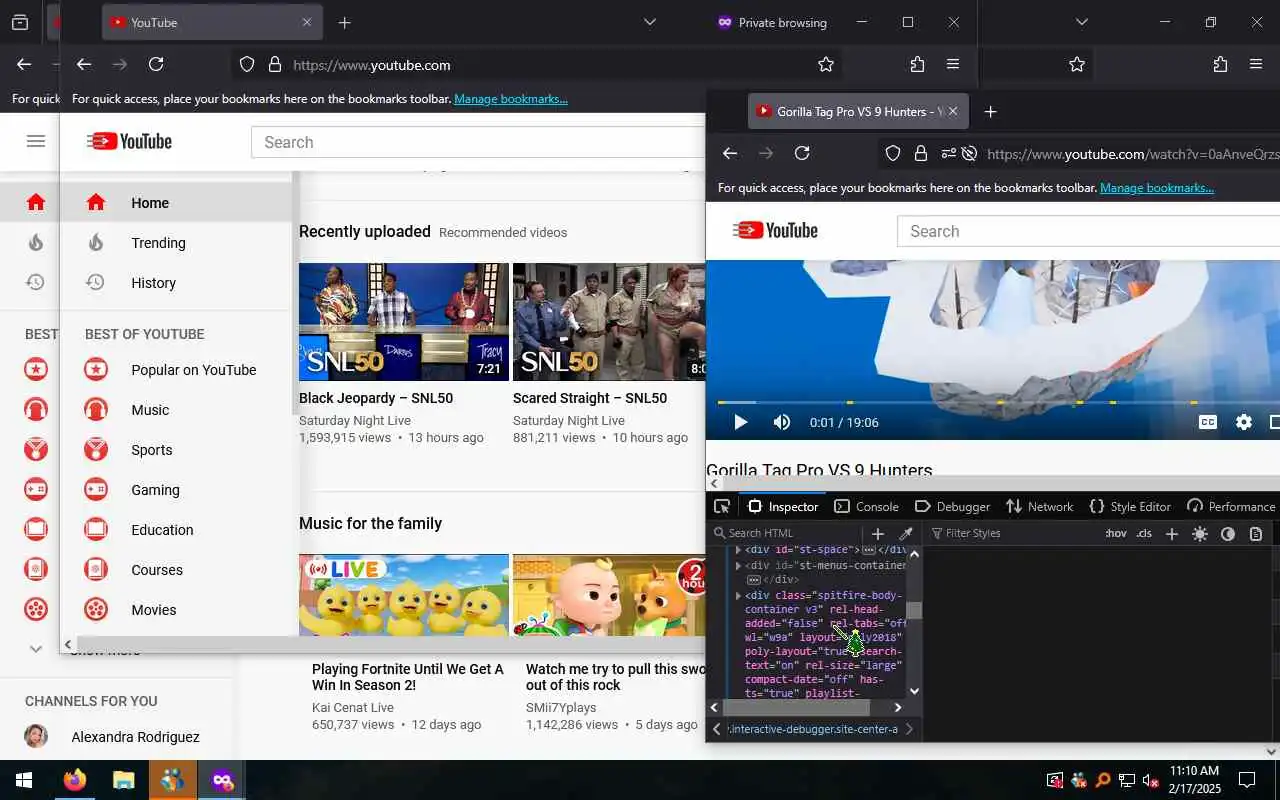Click the autoplay blocked icon in Gorilla Tag address bar

pyautogui.click(x=969, y=153)
